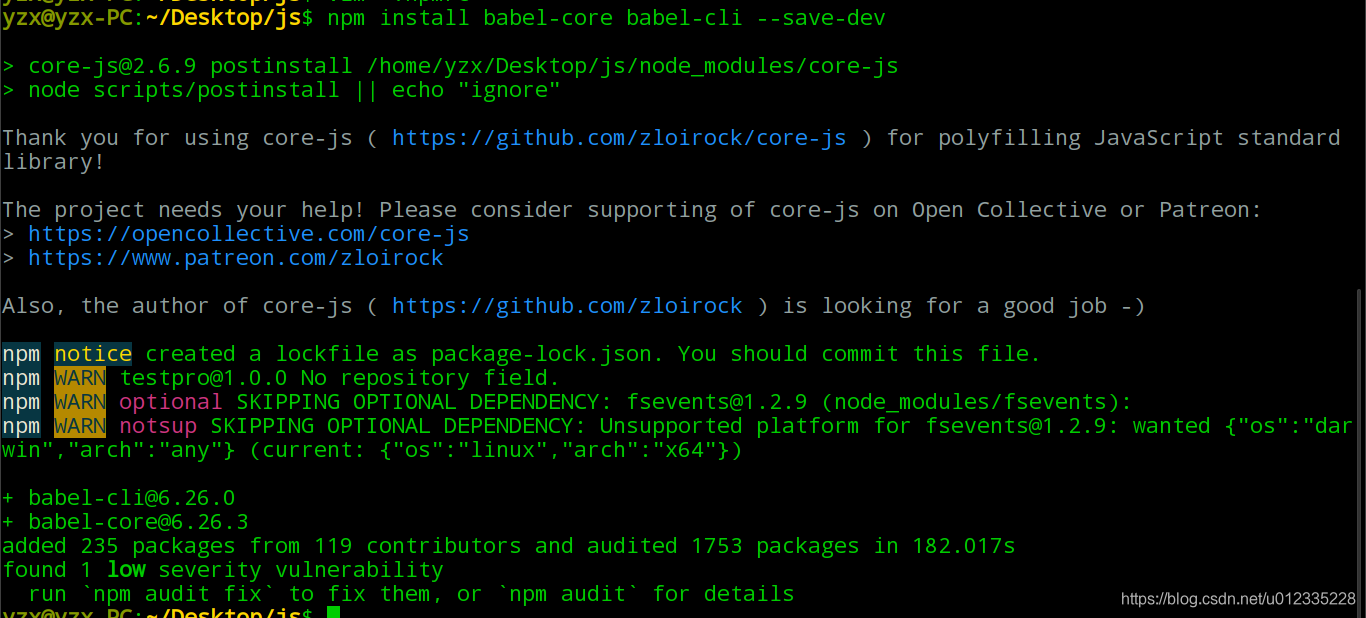This screenshot has width=1366, height=618.
Task: Click the highlighted 'notice' label
Action: 93,354
